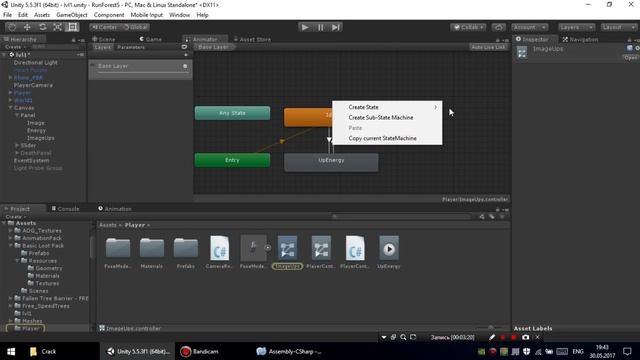Switch to the Game tab
640x360 pixels.
click(151, 39)
